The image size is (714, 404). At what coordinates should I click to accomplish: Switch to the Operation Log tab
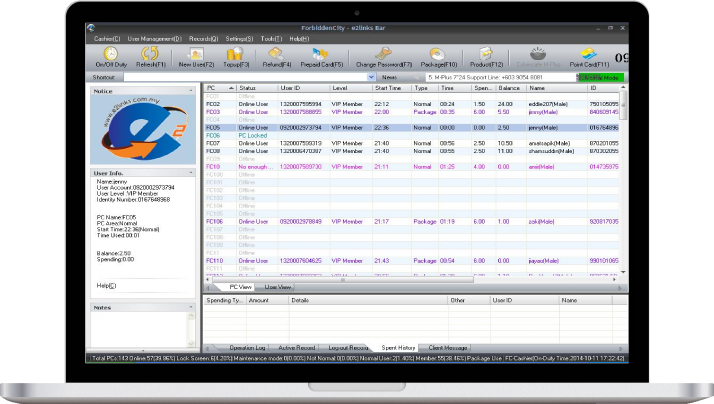click(247, 348)
